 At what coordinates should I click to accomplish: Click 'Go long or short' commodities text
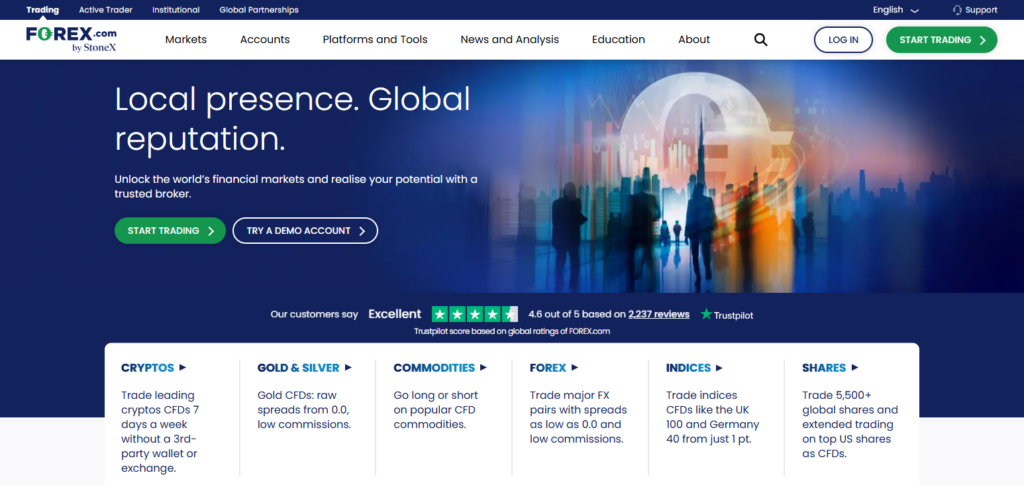[x=436, y=409]
